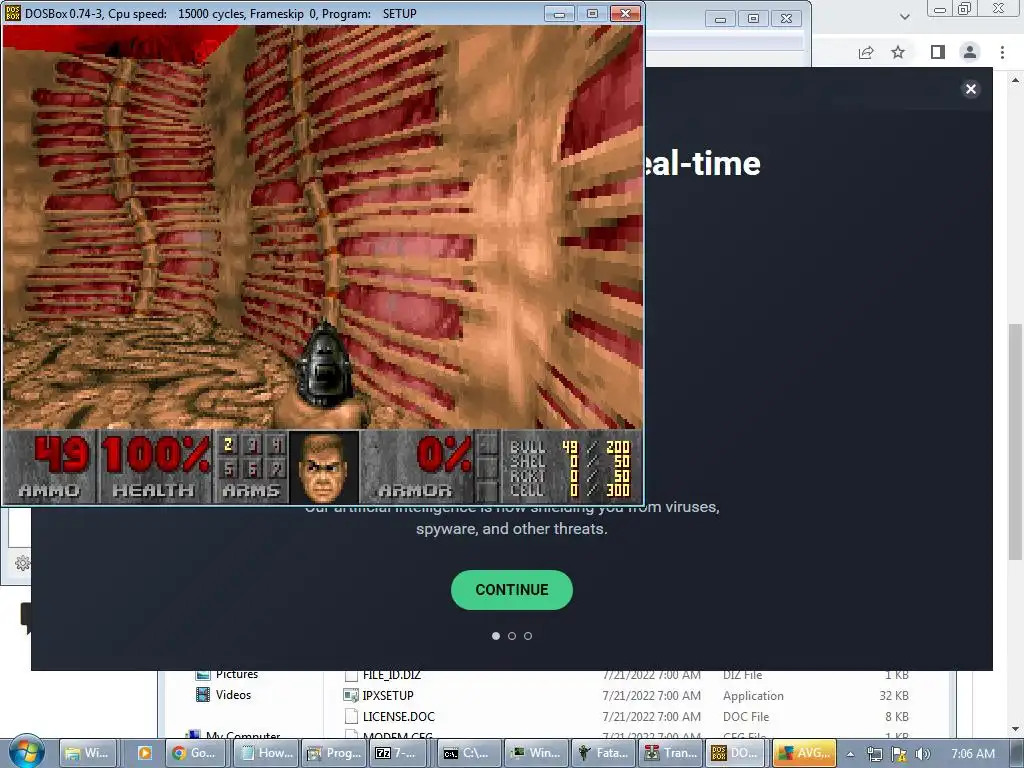Image resolution: width=1024 pixels, height=768 pixels.
Task: Switch to the 'Prog...' taskbar item
Action: tap(334, 753)
